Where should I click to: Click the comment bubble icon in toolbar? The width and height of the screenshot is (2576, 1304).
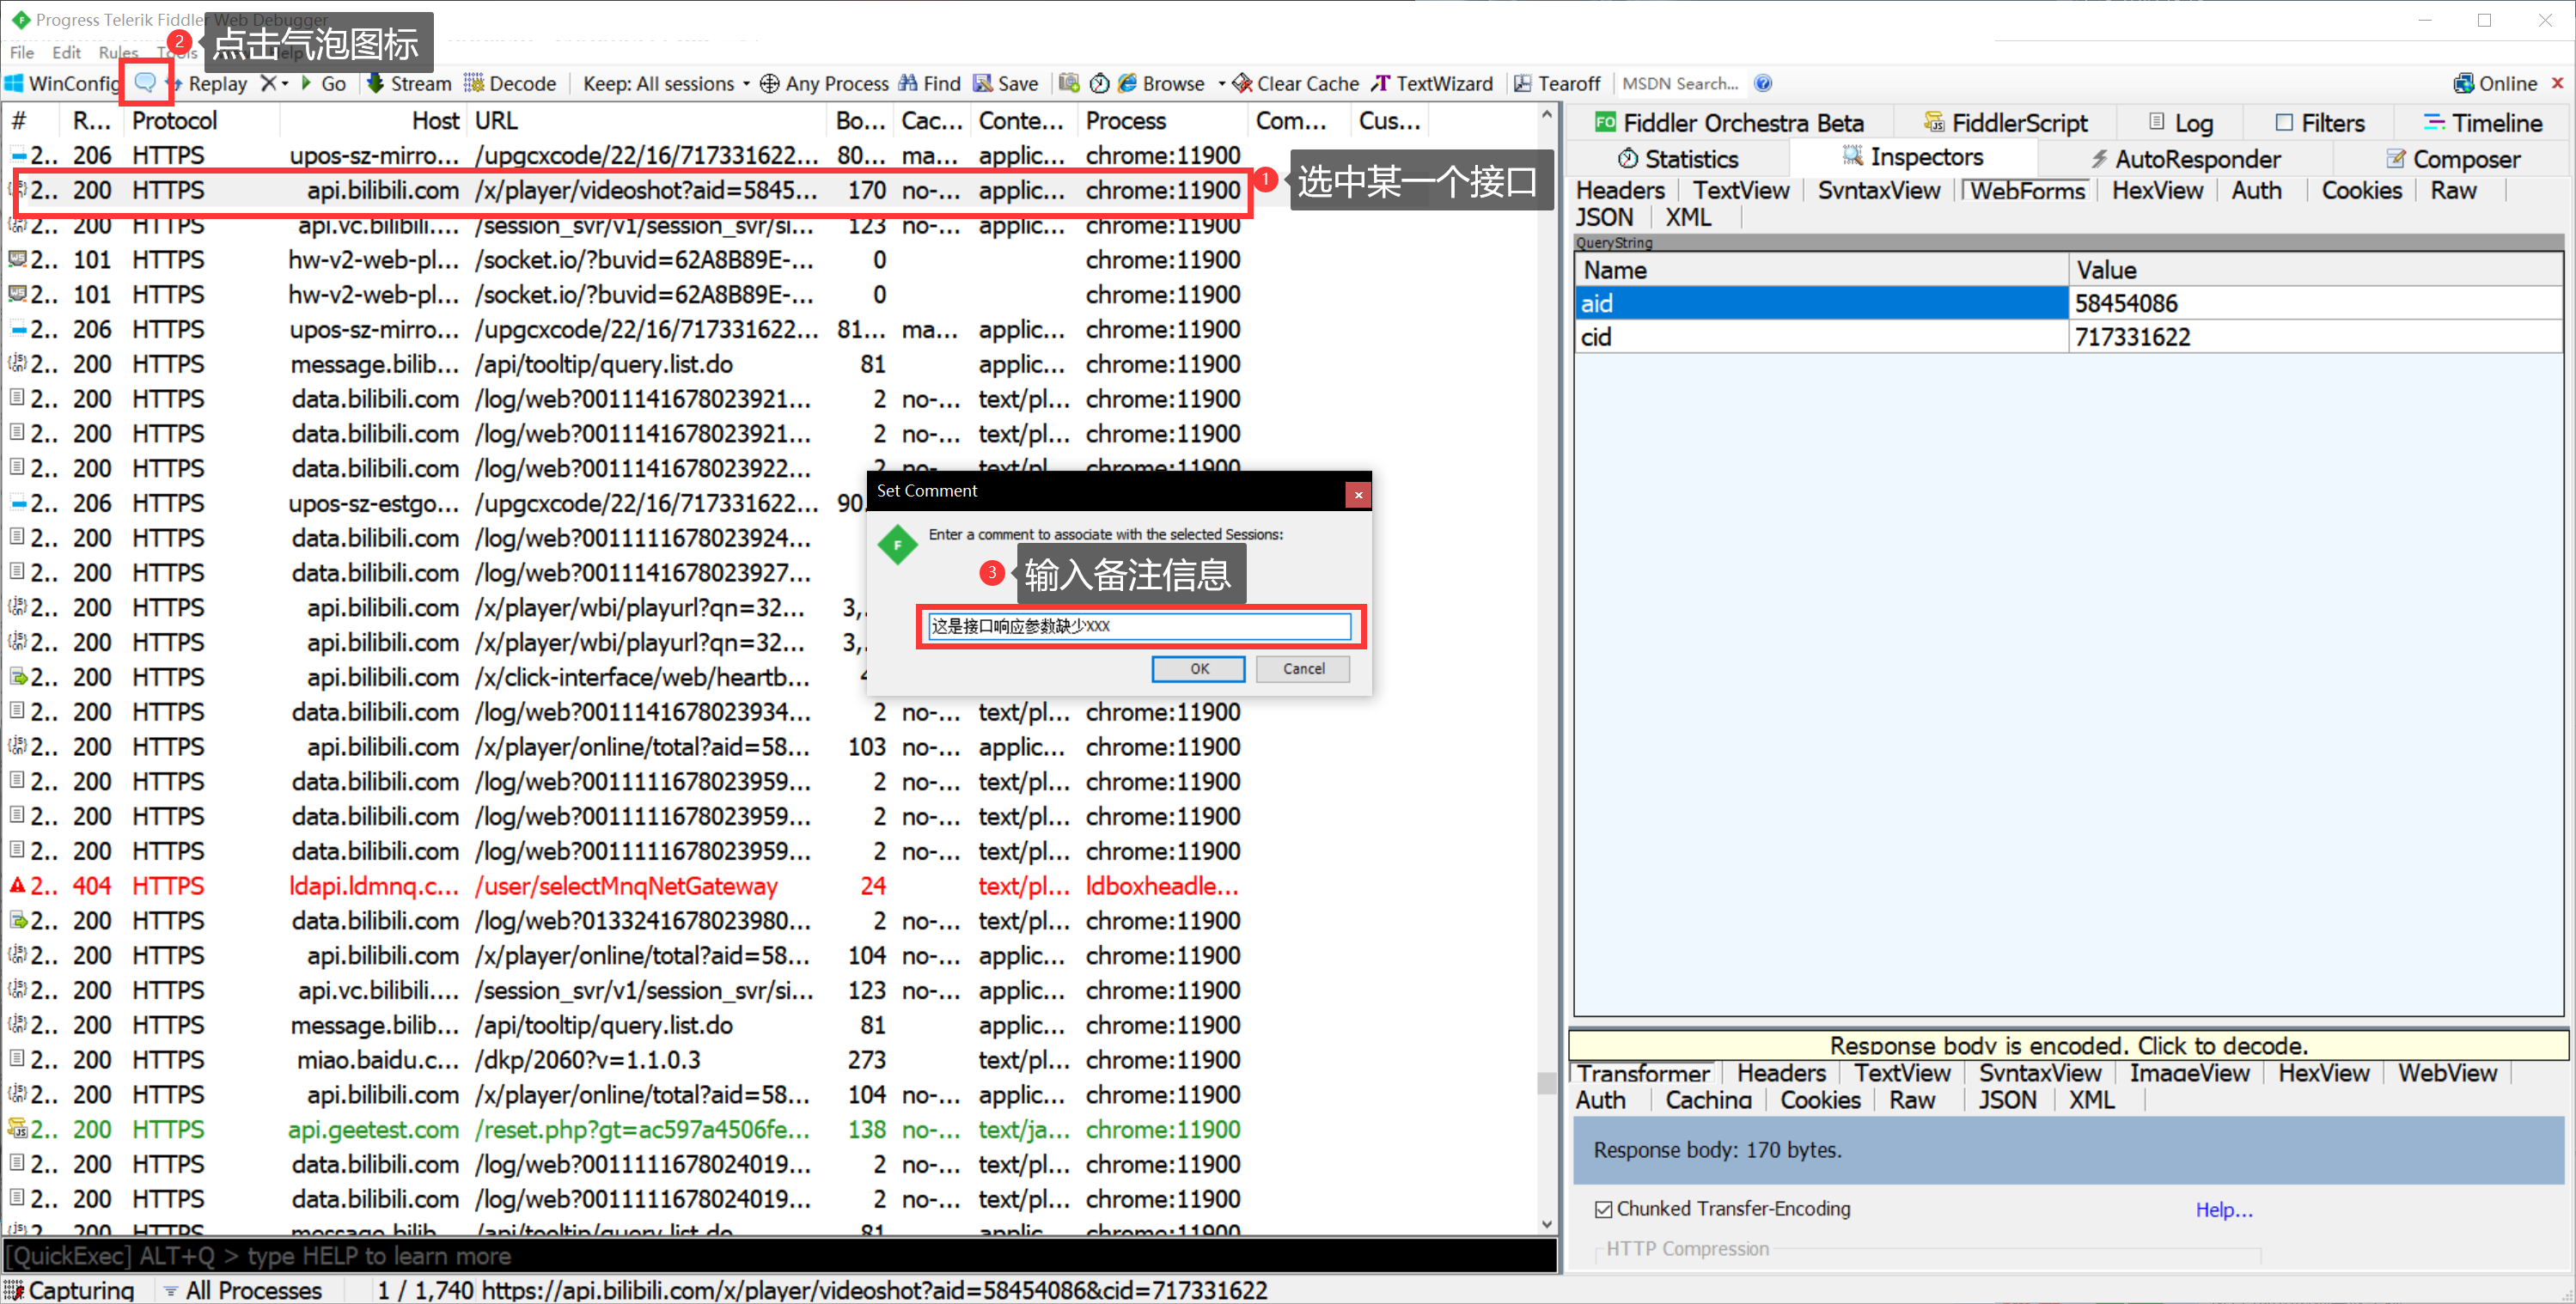tap(145, 83)
